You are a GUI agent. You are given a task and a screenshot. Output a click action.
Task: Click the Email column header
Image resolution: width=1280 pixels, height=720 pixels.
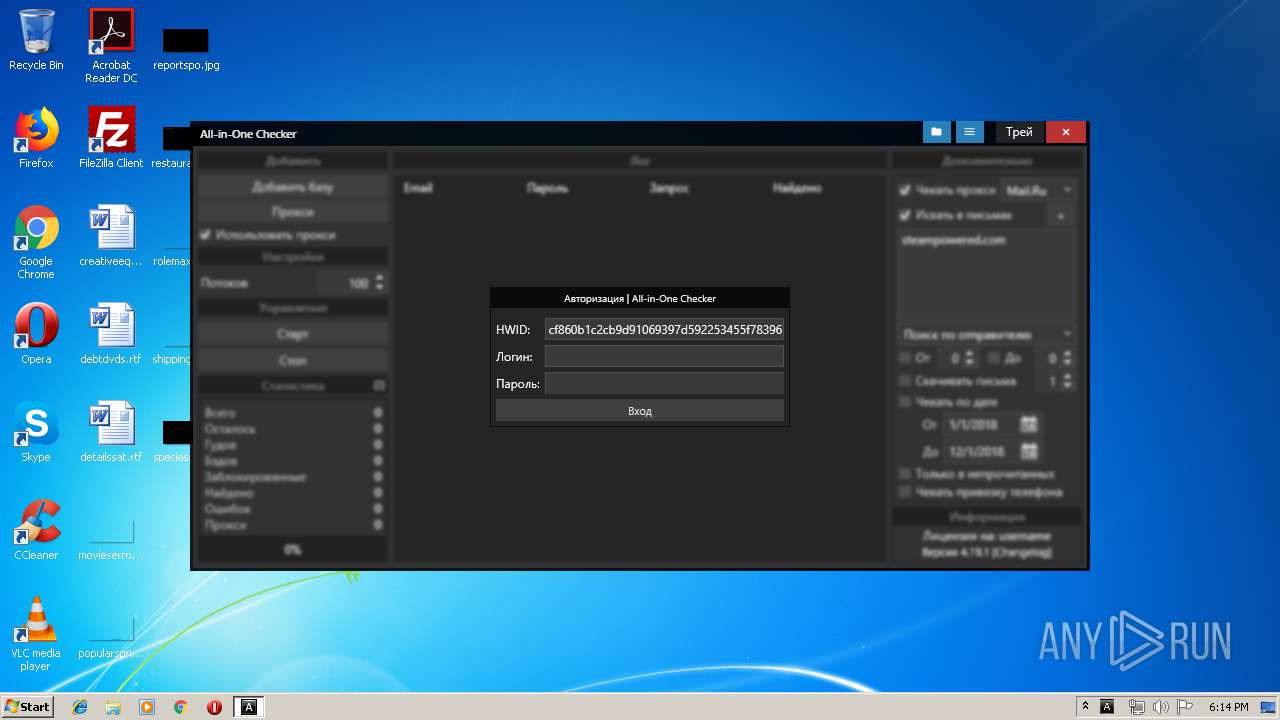pyautogui.click(x=418, y=188)
